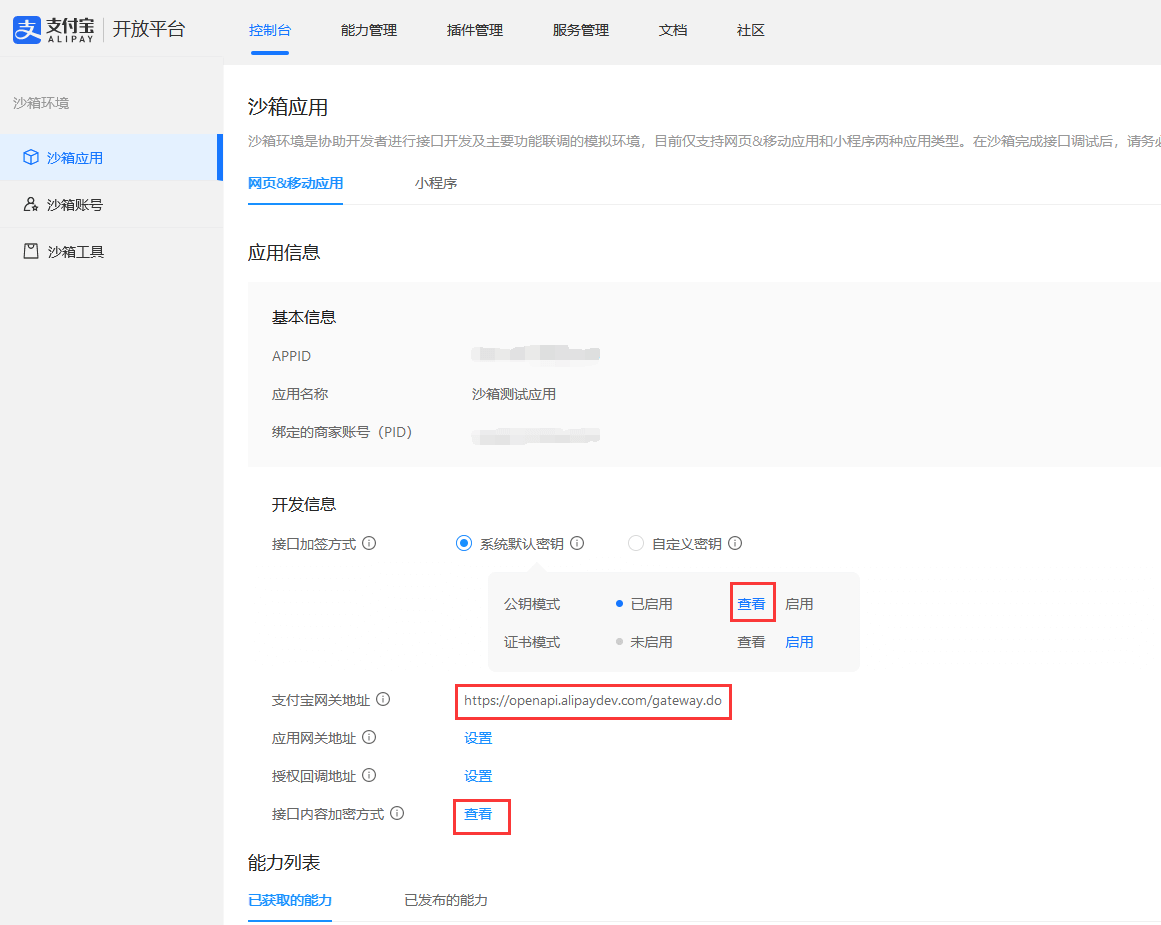Click the 沙箱应用 cube icon in sidebar
The height and width of the screenshot is (925, 1161).
pyautogui.click(x=30, y=157)
